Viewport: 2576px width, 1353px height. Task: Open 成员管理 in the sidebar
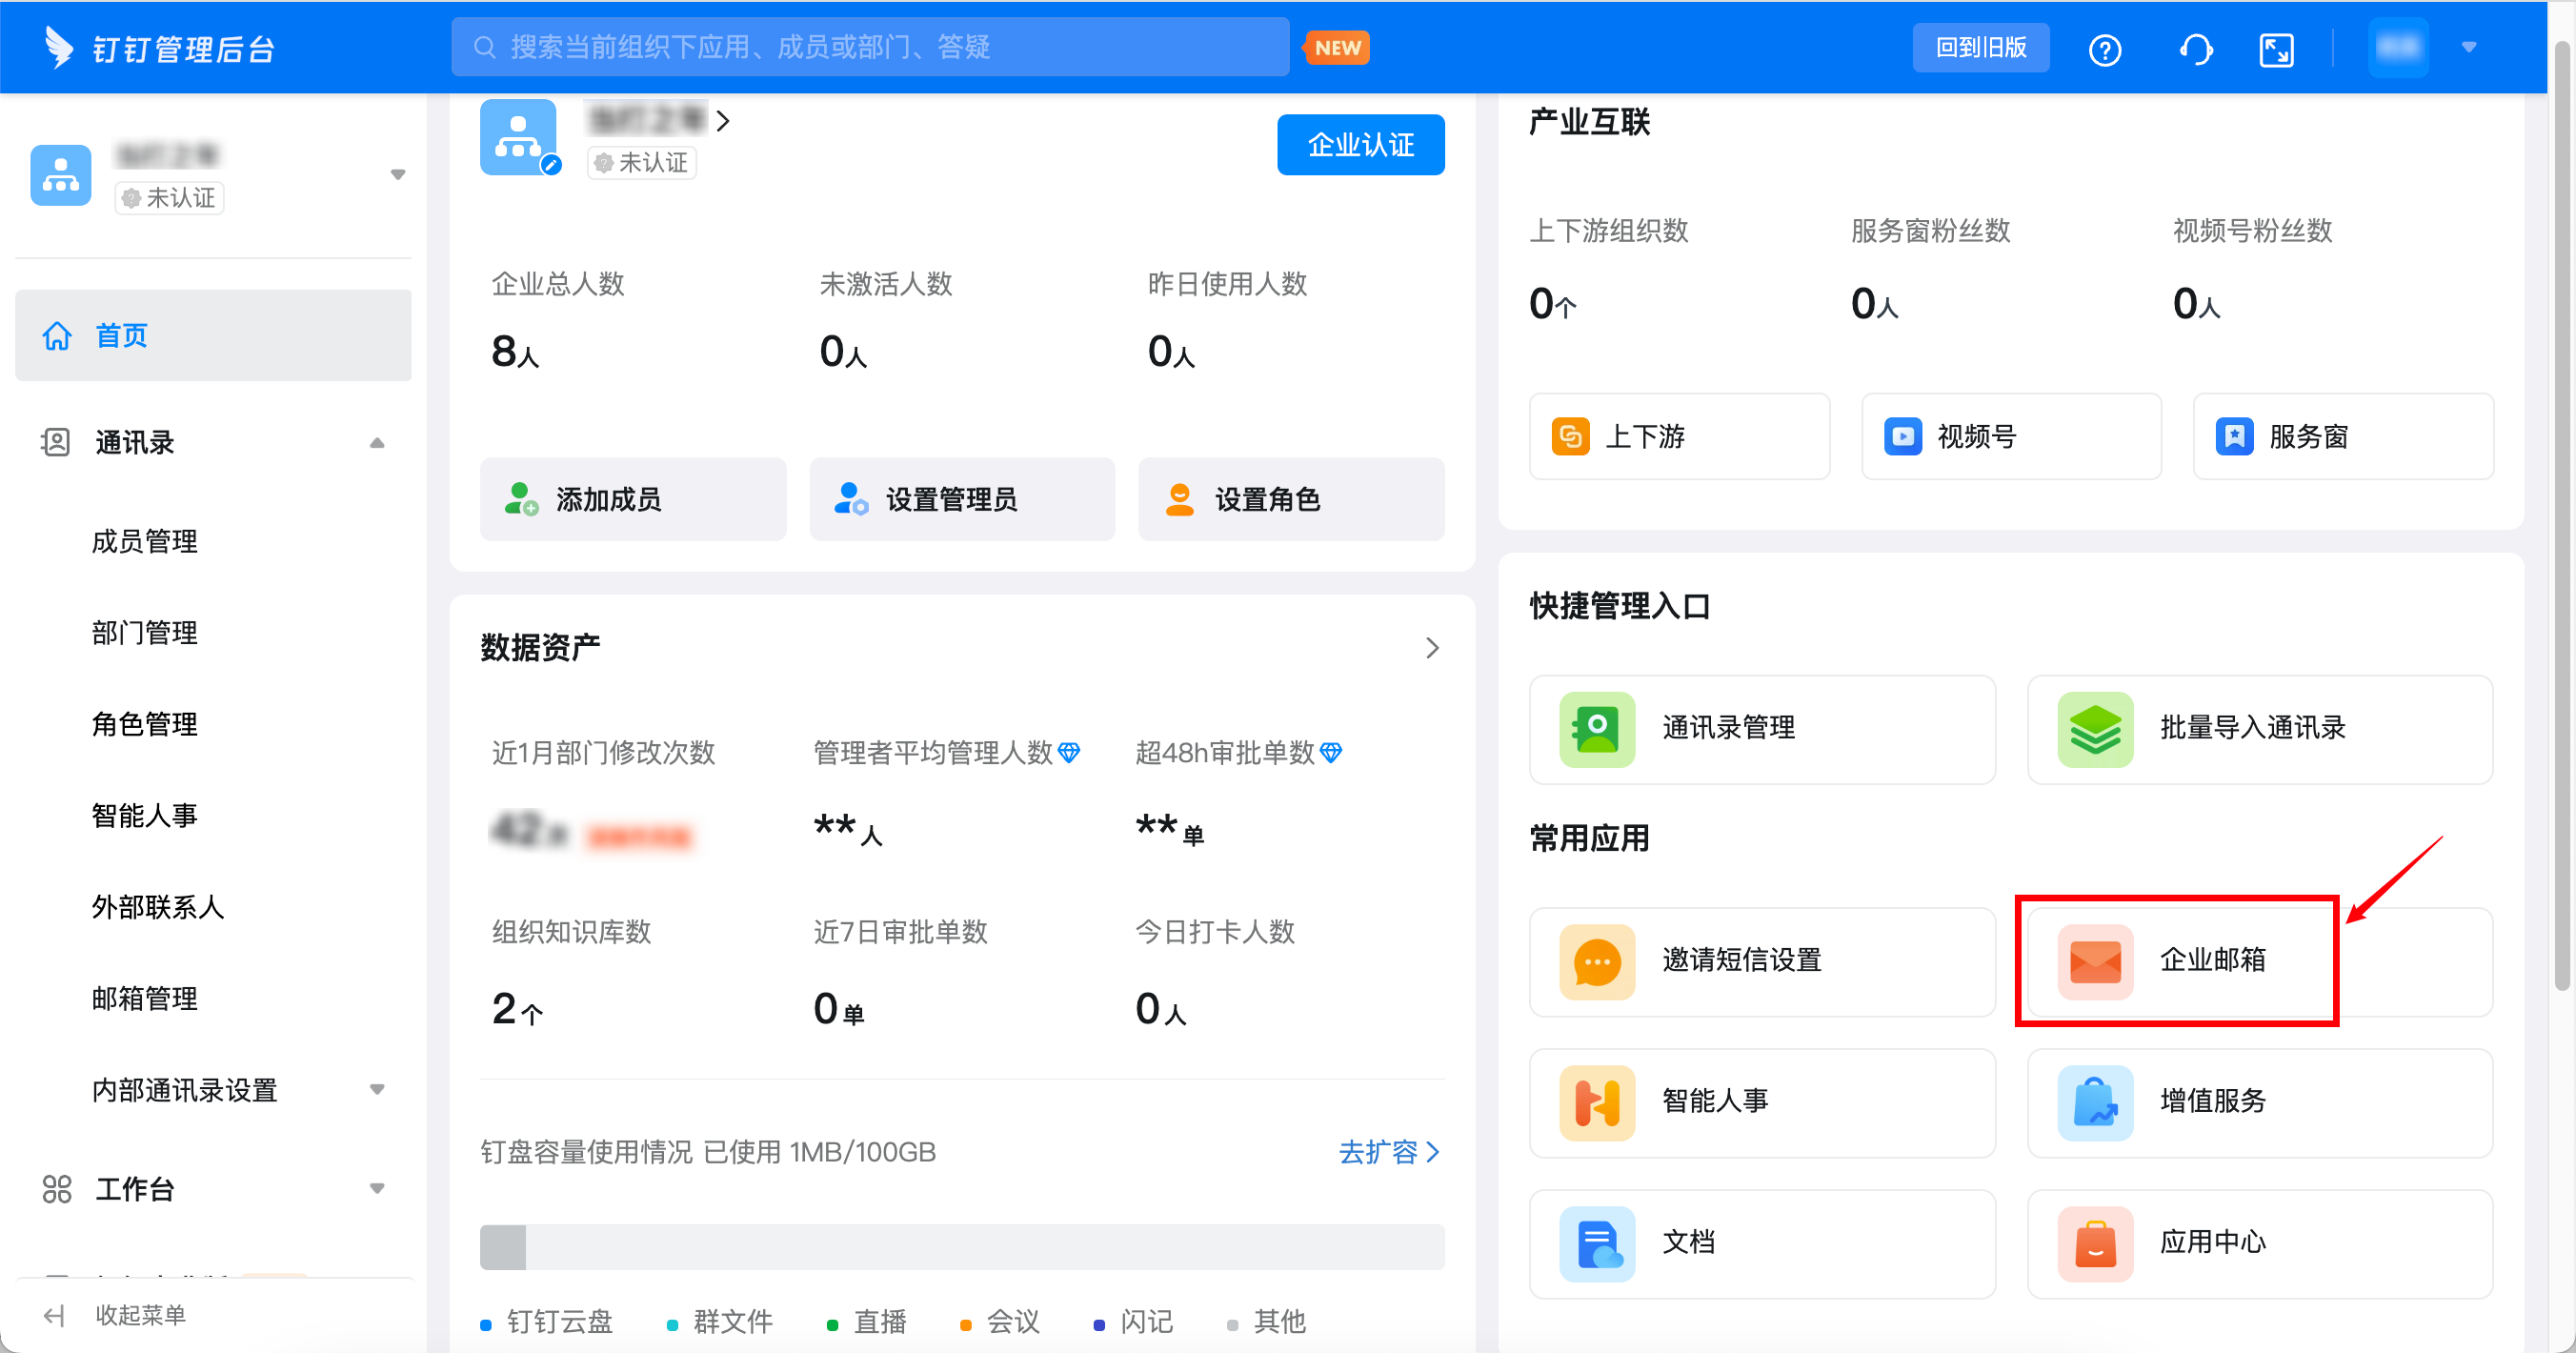[145, 541]
